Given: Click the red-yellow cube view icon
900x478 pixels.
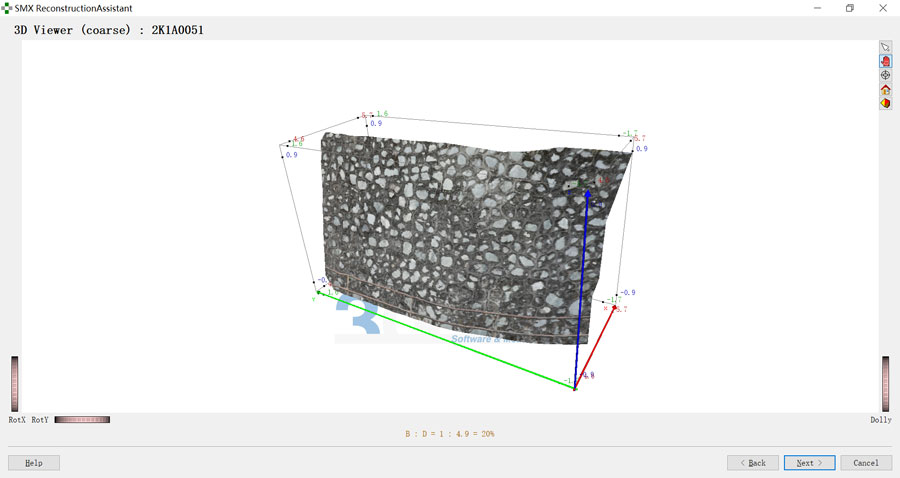Looking at the screenshot, I should 885,103.
